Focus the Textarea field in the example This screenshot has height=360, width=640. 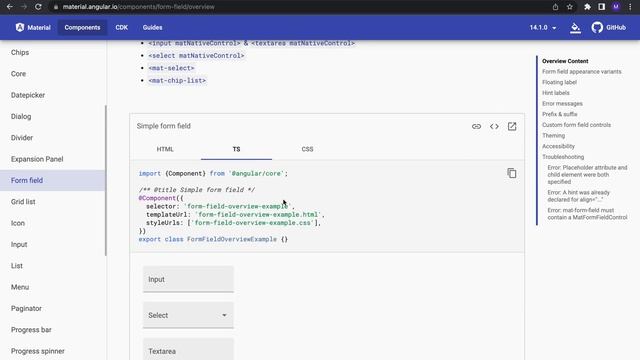coord(188,349)
